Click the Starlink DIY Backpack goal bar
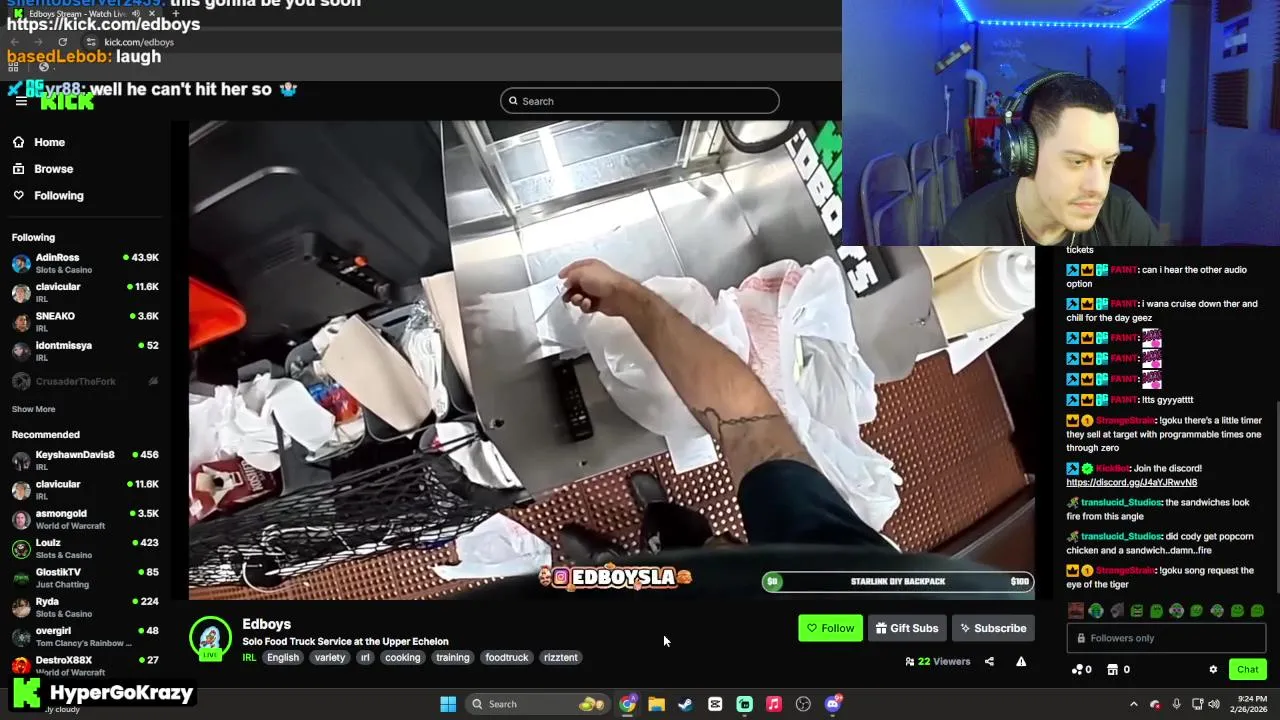 coord(898,581)
